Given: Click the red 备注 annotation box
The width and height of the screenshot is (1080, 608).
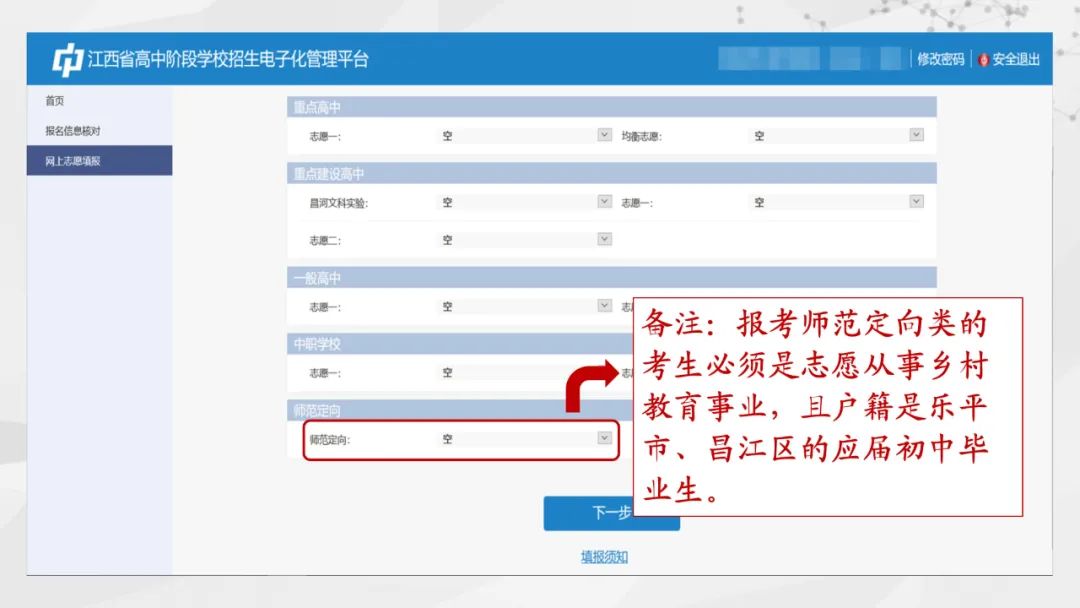Looking at the screenshot, I should (x=828, y=407).
